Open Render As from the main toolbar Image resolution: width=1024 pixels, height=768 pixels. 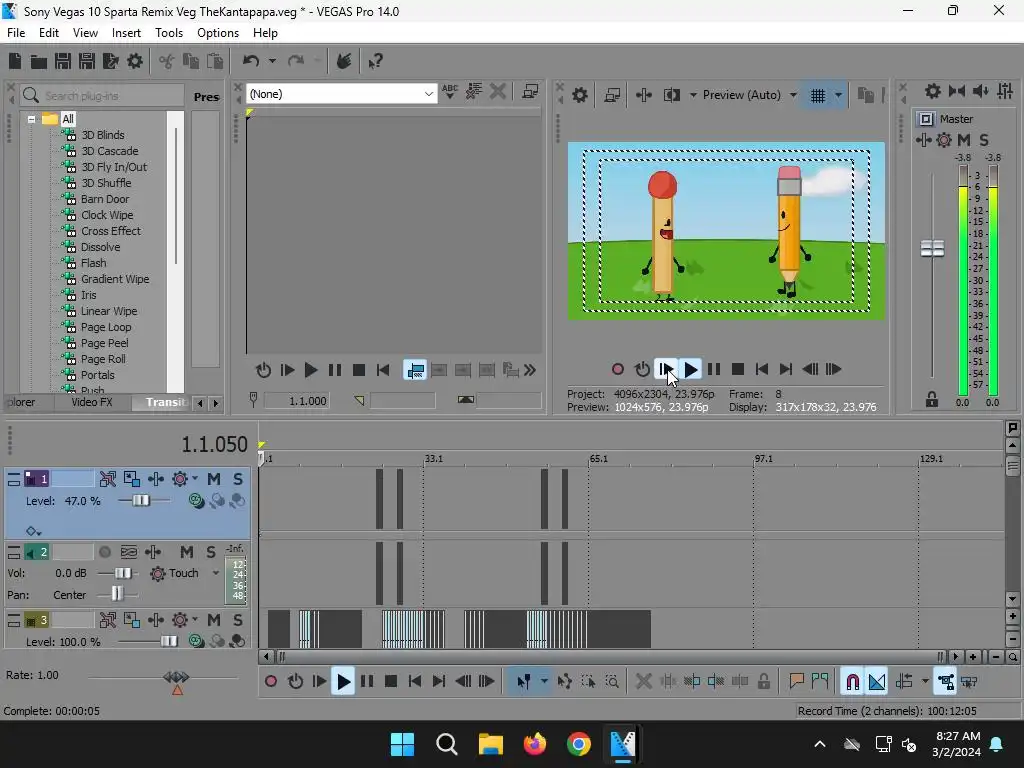[110, 61]
